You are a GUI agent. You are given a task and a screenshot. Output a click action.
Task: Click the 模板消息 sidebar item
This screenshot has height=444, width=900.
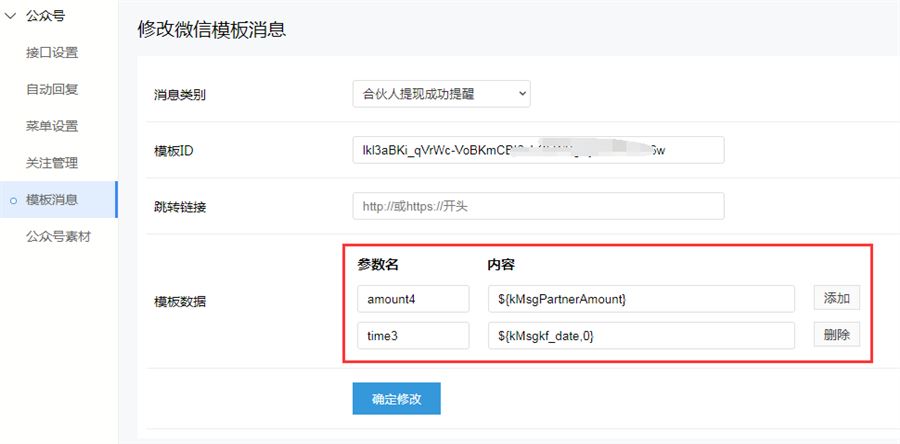(52, 200)
